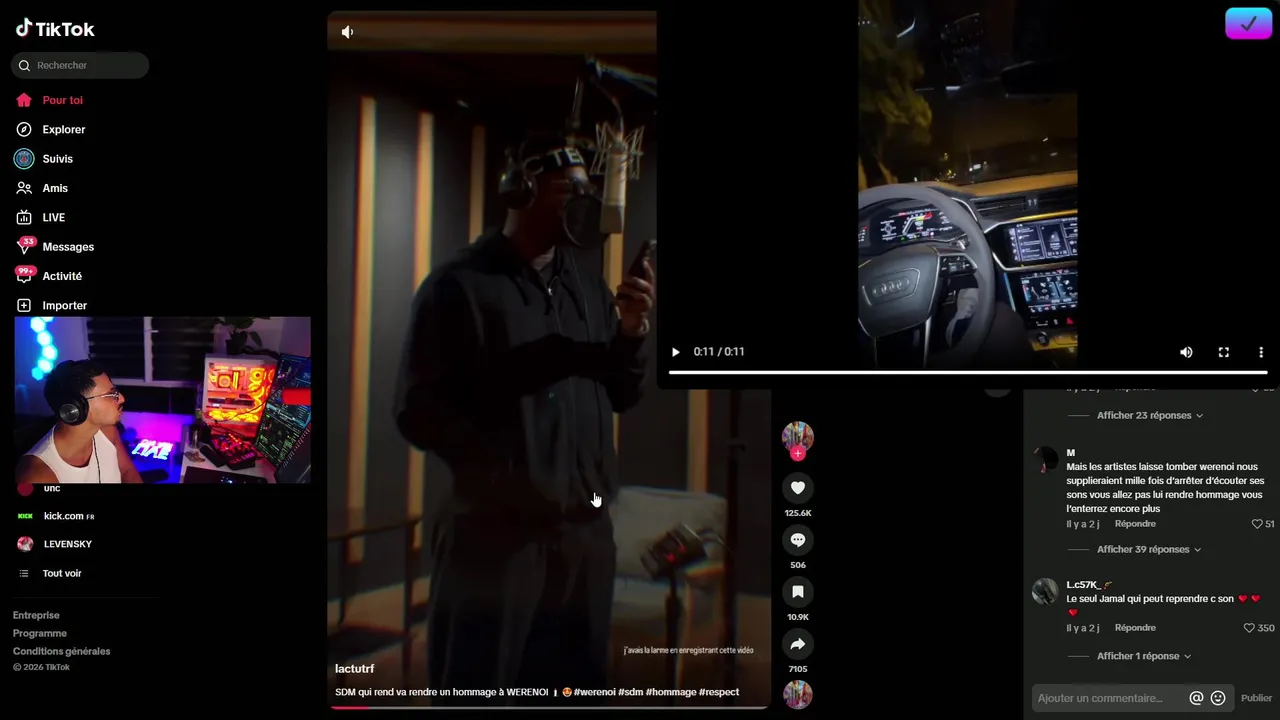Image resolution: width=1280 pixels, height=720 pixels.
Task: Click the M commenter username
Action: (x=1071, y=453)
